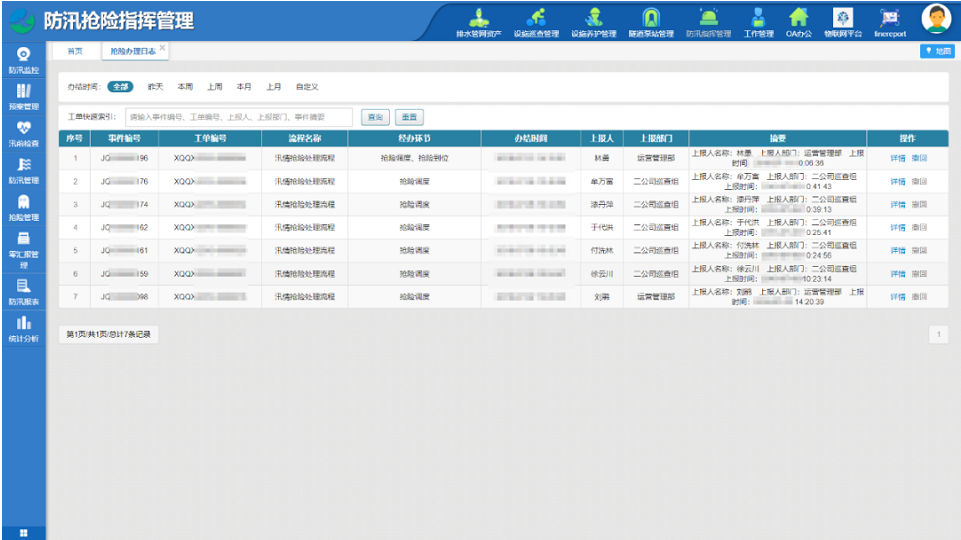Select the 抢险办理日志 tab
Screen dimensions: 961x540
click(x=132, y=51)
